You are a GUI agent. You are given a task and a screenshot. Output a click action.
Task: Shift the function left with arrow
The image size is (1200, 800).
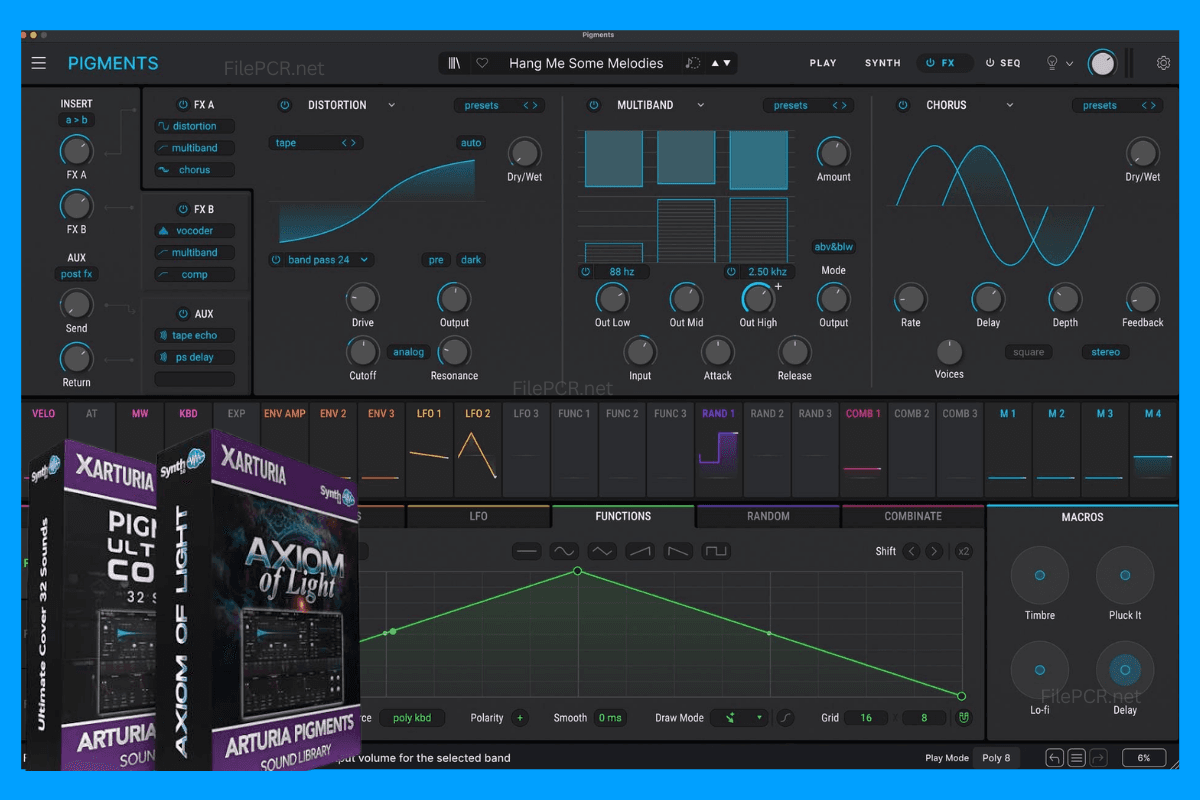911,551
